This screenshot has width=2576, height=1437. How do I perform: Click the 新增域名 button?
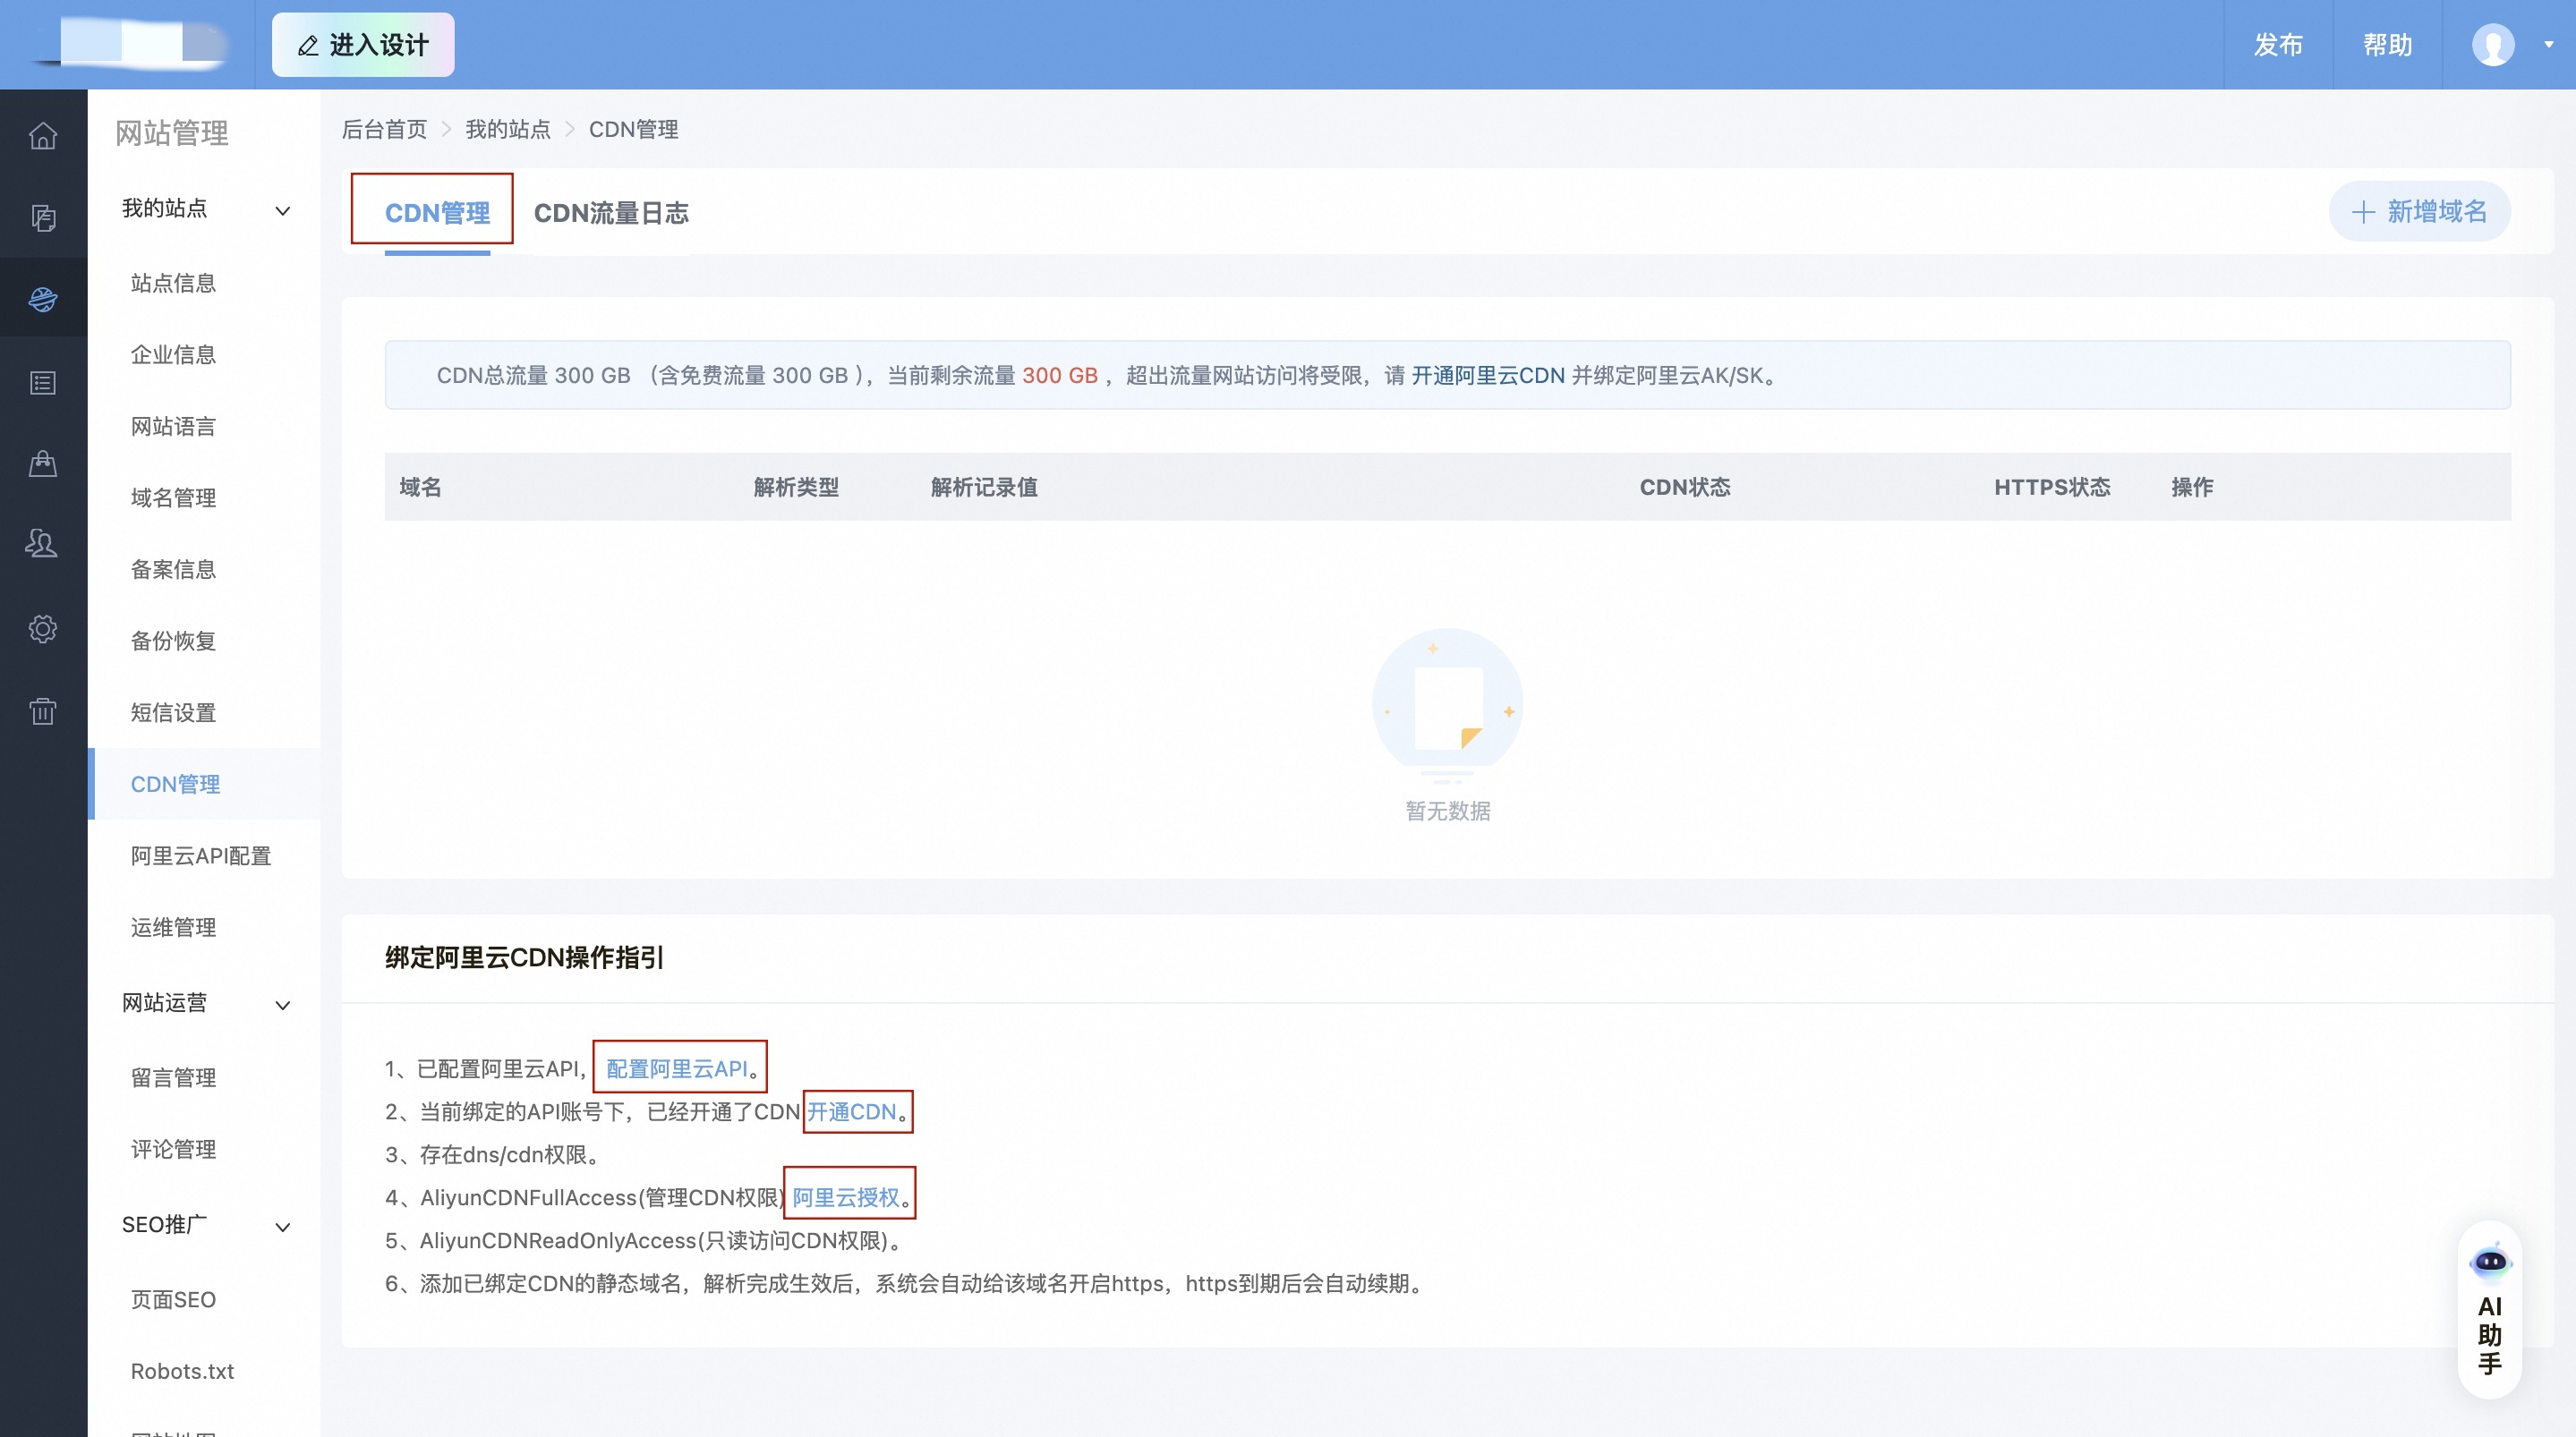[x=2419, y=211]
